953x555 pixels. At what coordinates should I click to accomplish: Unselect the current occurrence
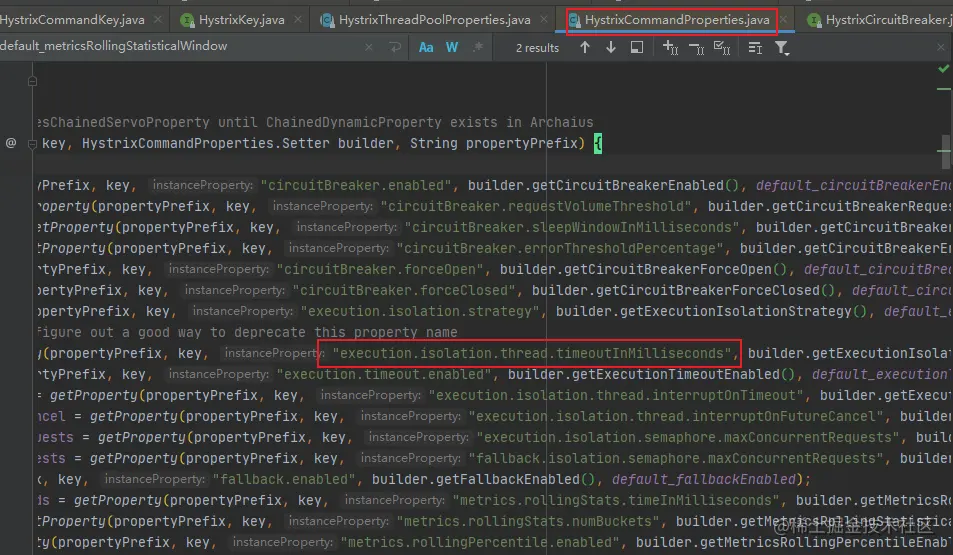tap(697, 47)
